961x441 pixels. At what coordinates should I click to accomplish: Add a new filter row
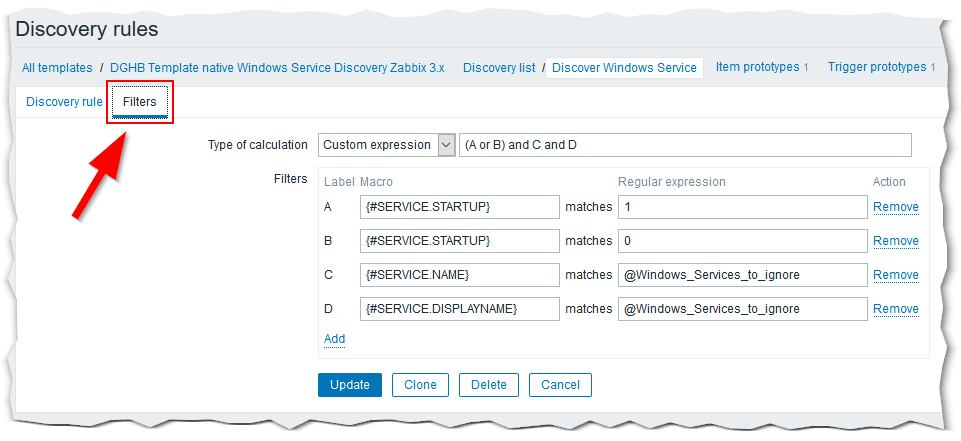click(x=334, y=339)
